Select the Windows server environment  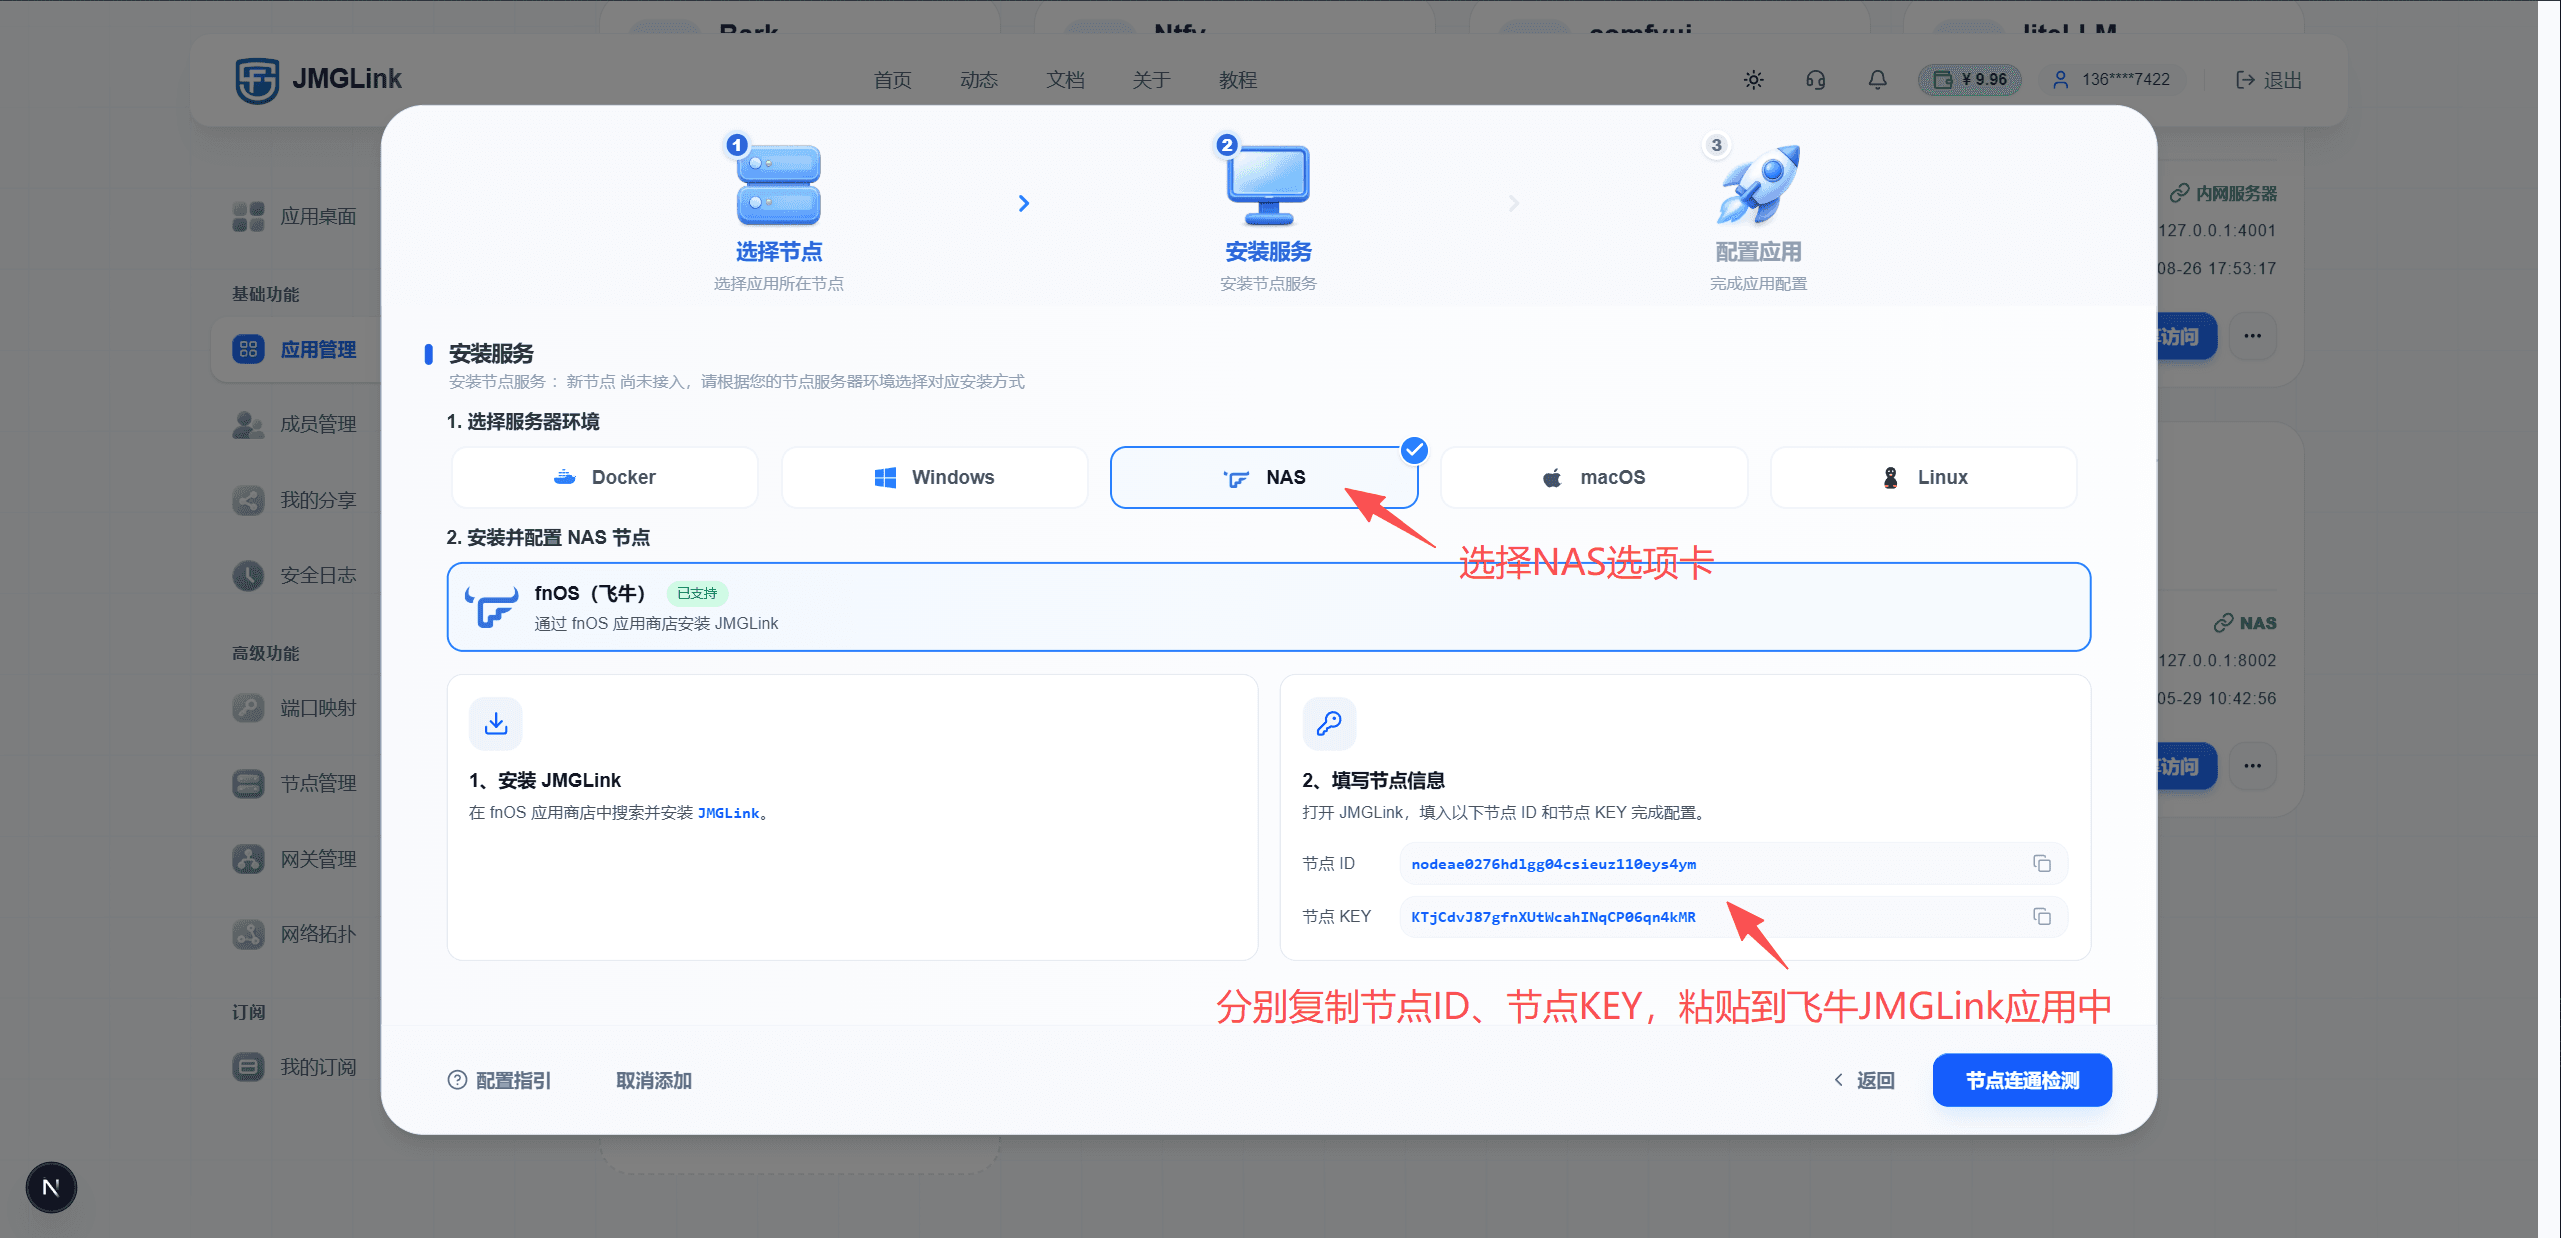point(934,478)
